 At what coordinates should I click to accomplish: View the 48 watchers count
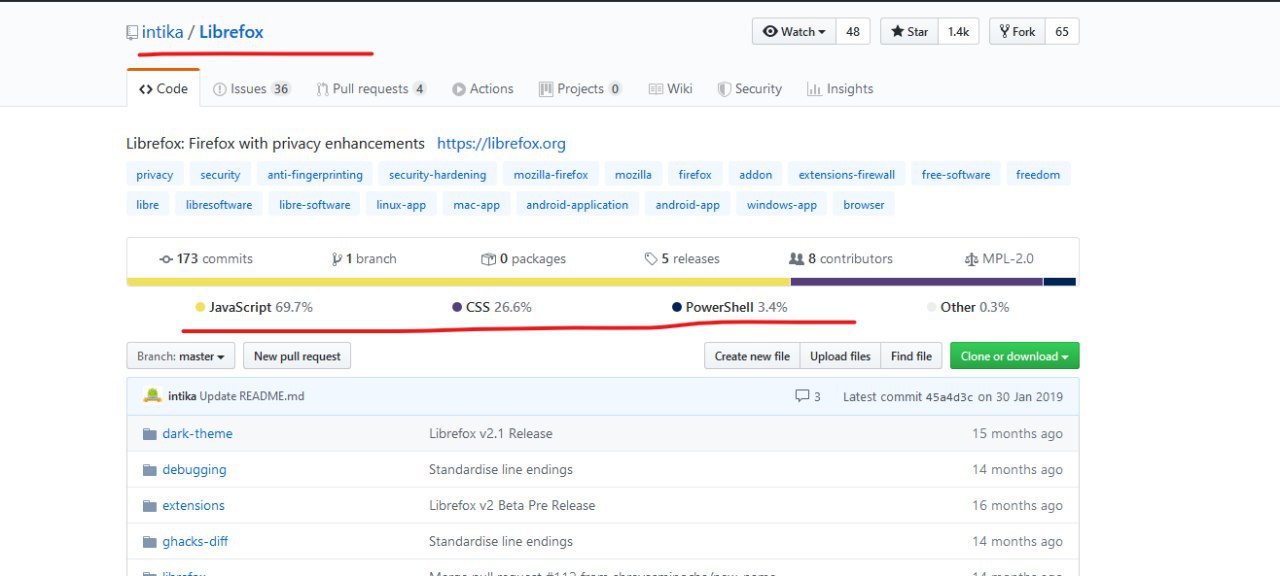click(853, 32)
